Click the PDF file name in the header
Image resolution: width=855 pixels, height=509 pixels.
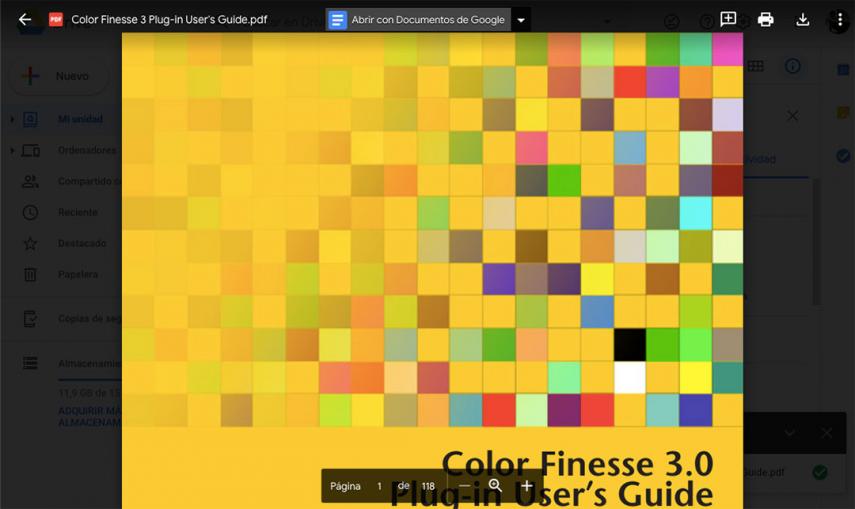point(169,20)
